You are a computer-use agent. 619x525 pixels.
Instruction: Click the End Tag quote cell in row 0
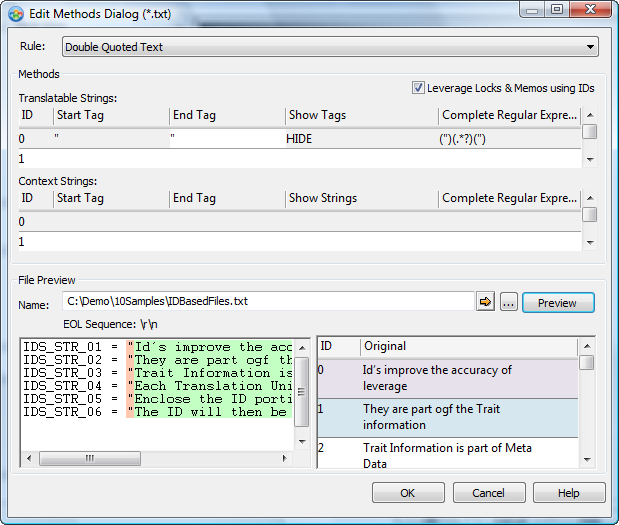coord(227,139)
